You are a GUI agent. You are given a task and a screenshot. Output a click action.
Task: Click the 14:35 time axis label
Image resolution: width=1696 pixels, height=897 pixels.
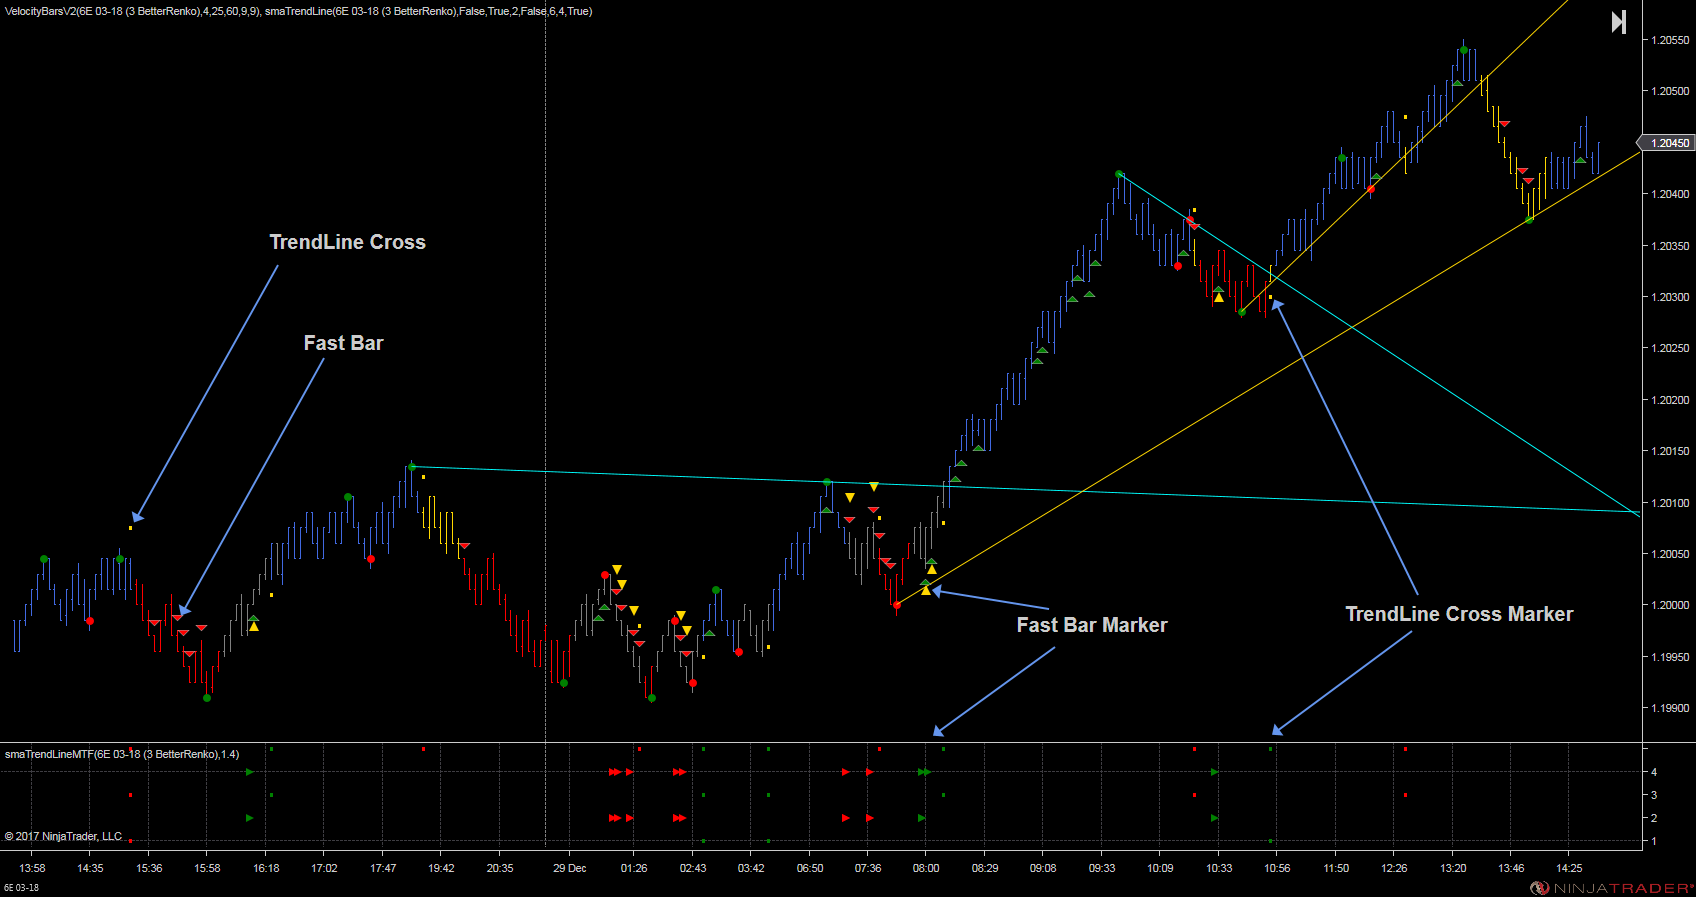coord(90,868)
